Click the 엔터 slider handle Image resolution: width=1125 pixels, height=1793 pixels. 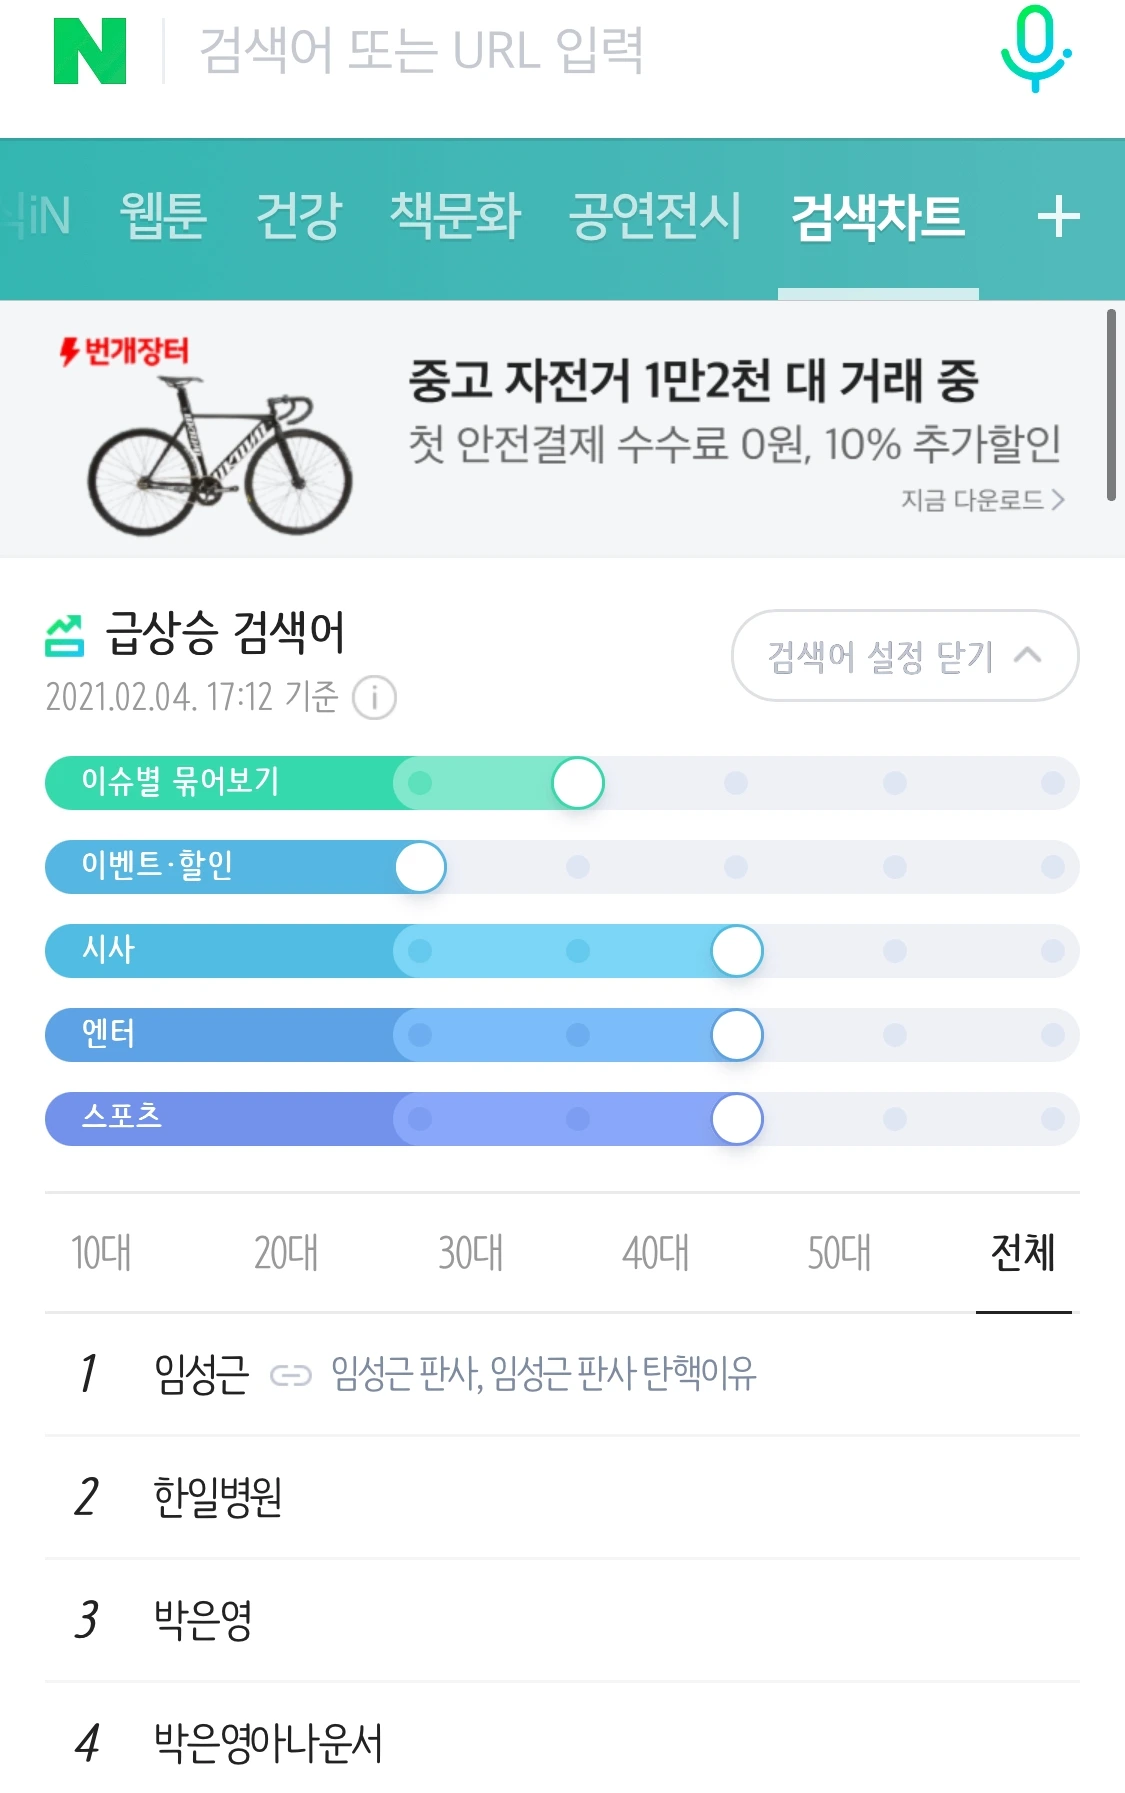737,1035
